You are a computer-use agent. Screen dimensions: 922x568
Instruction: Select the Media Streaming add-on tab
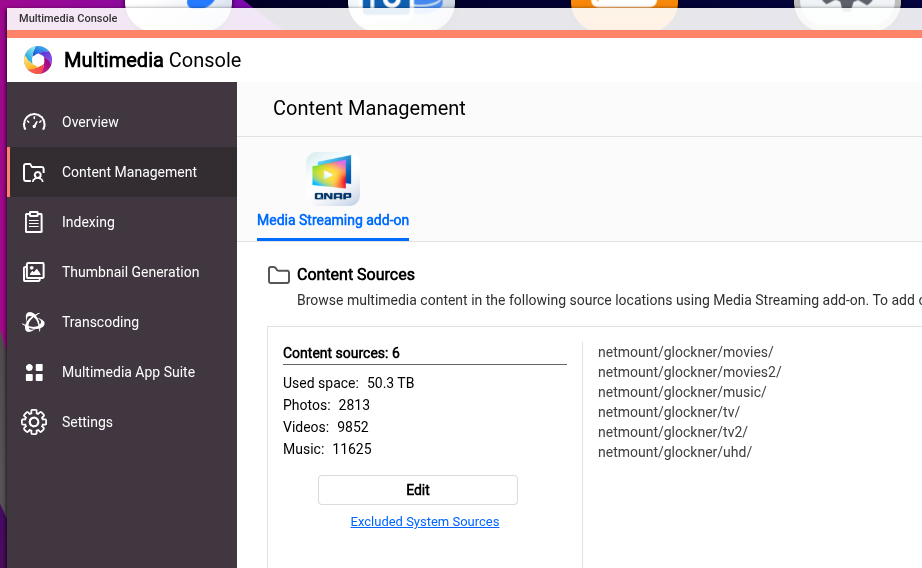tap(332, 220)
